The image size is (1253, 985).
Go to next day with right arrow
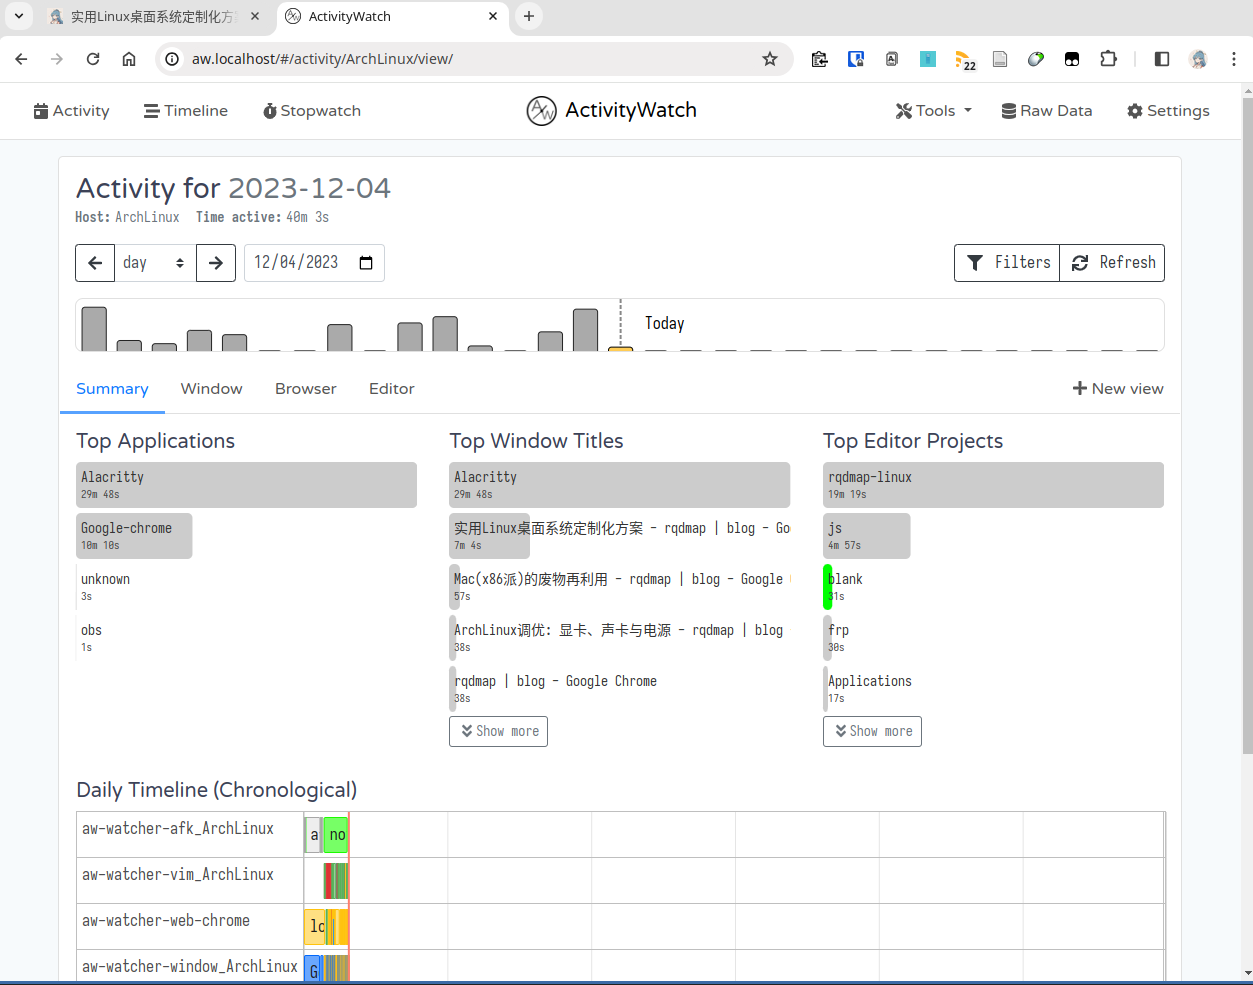click(x=216, y=263)
